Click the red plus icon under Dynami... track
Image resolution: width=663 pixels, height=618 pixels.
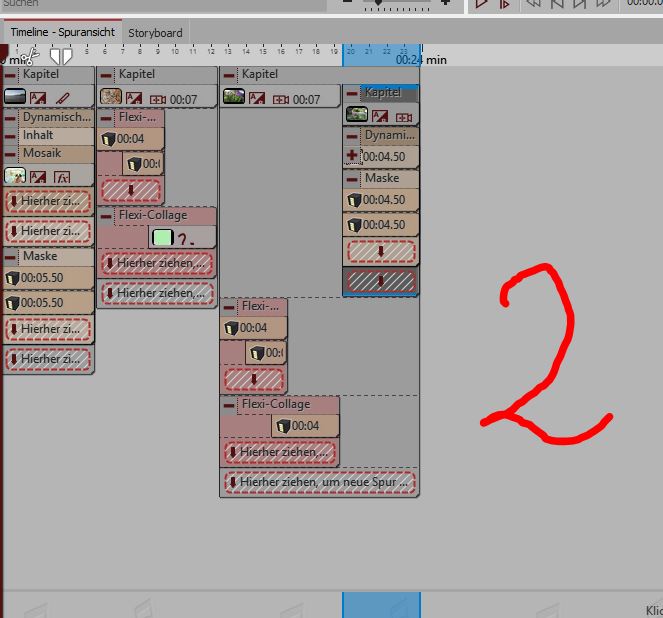point(352,156)
